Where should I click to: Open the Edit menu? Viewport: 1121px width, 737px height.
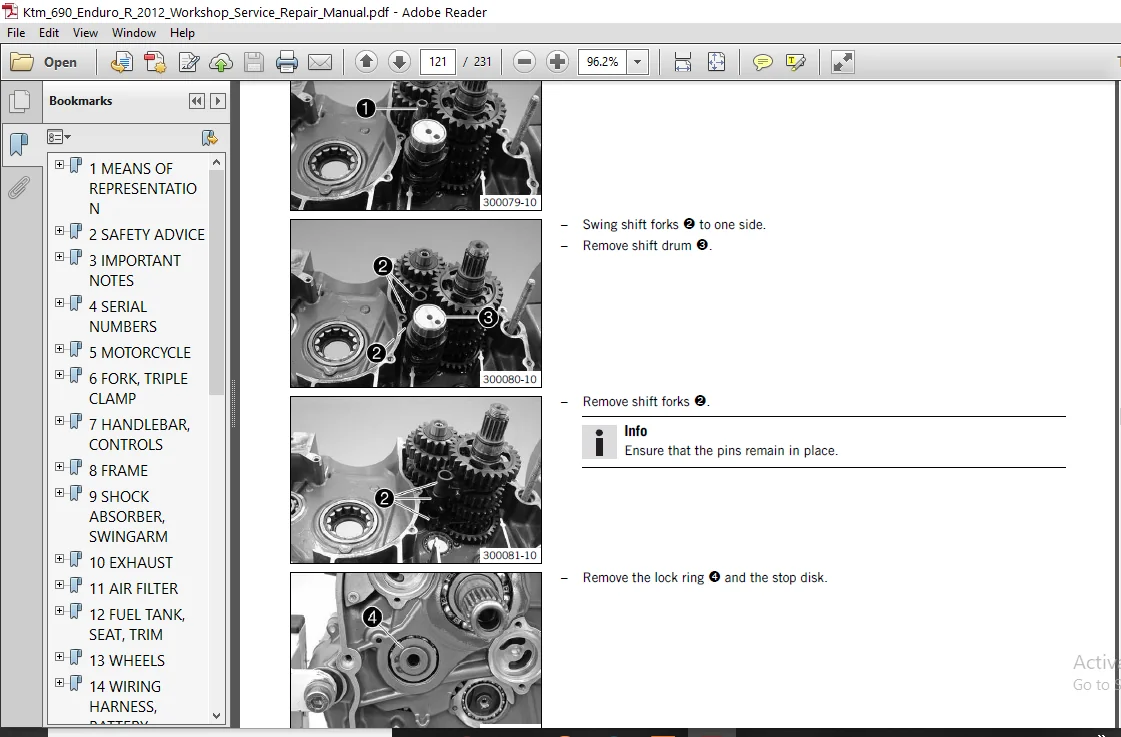click(x=49, y=33)
